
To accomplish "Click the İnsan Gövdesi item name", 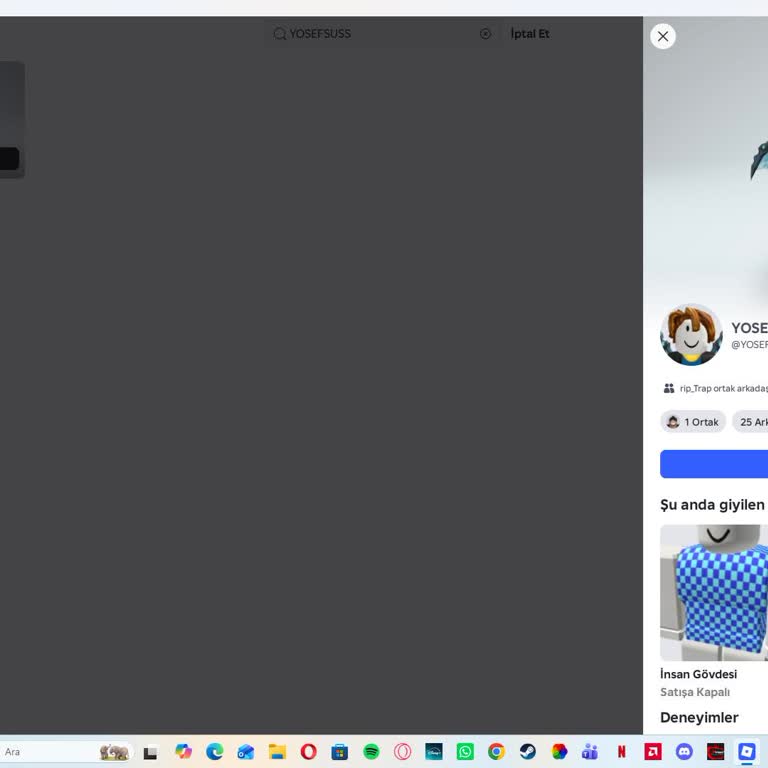I will (x=698, y=674).
